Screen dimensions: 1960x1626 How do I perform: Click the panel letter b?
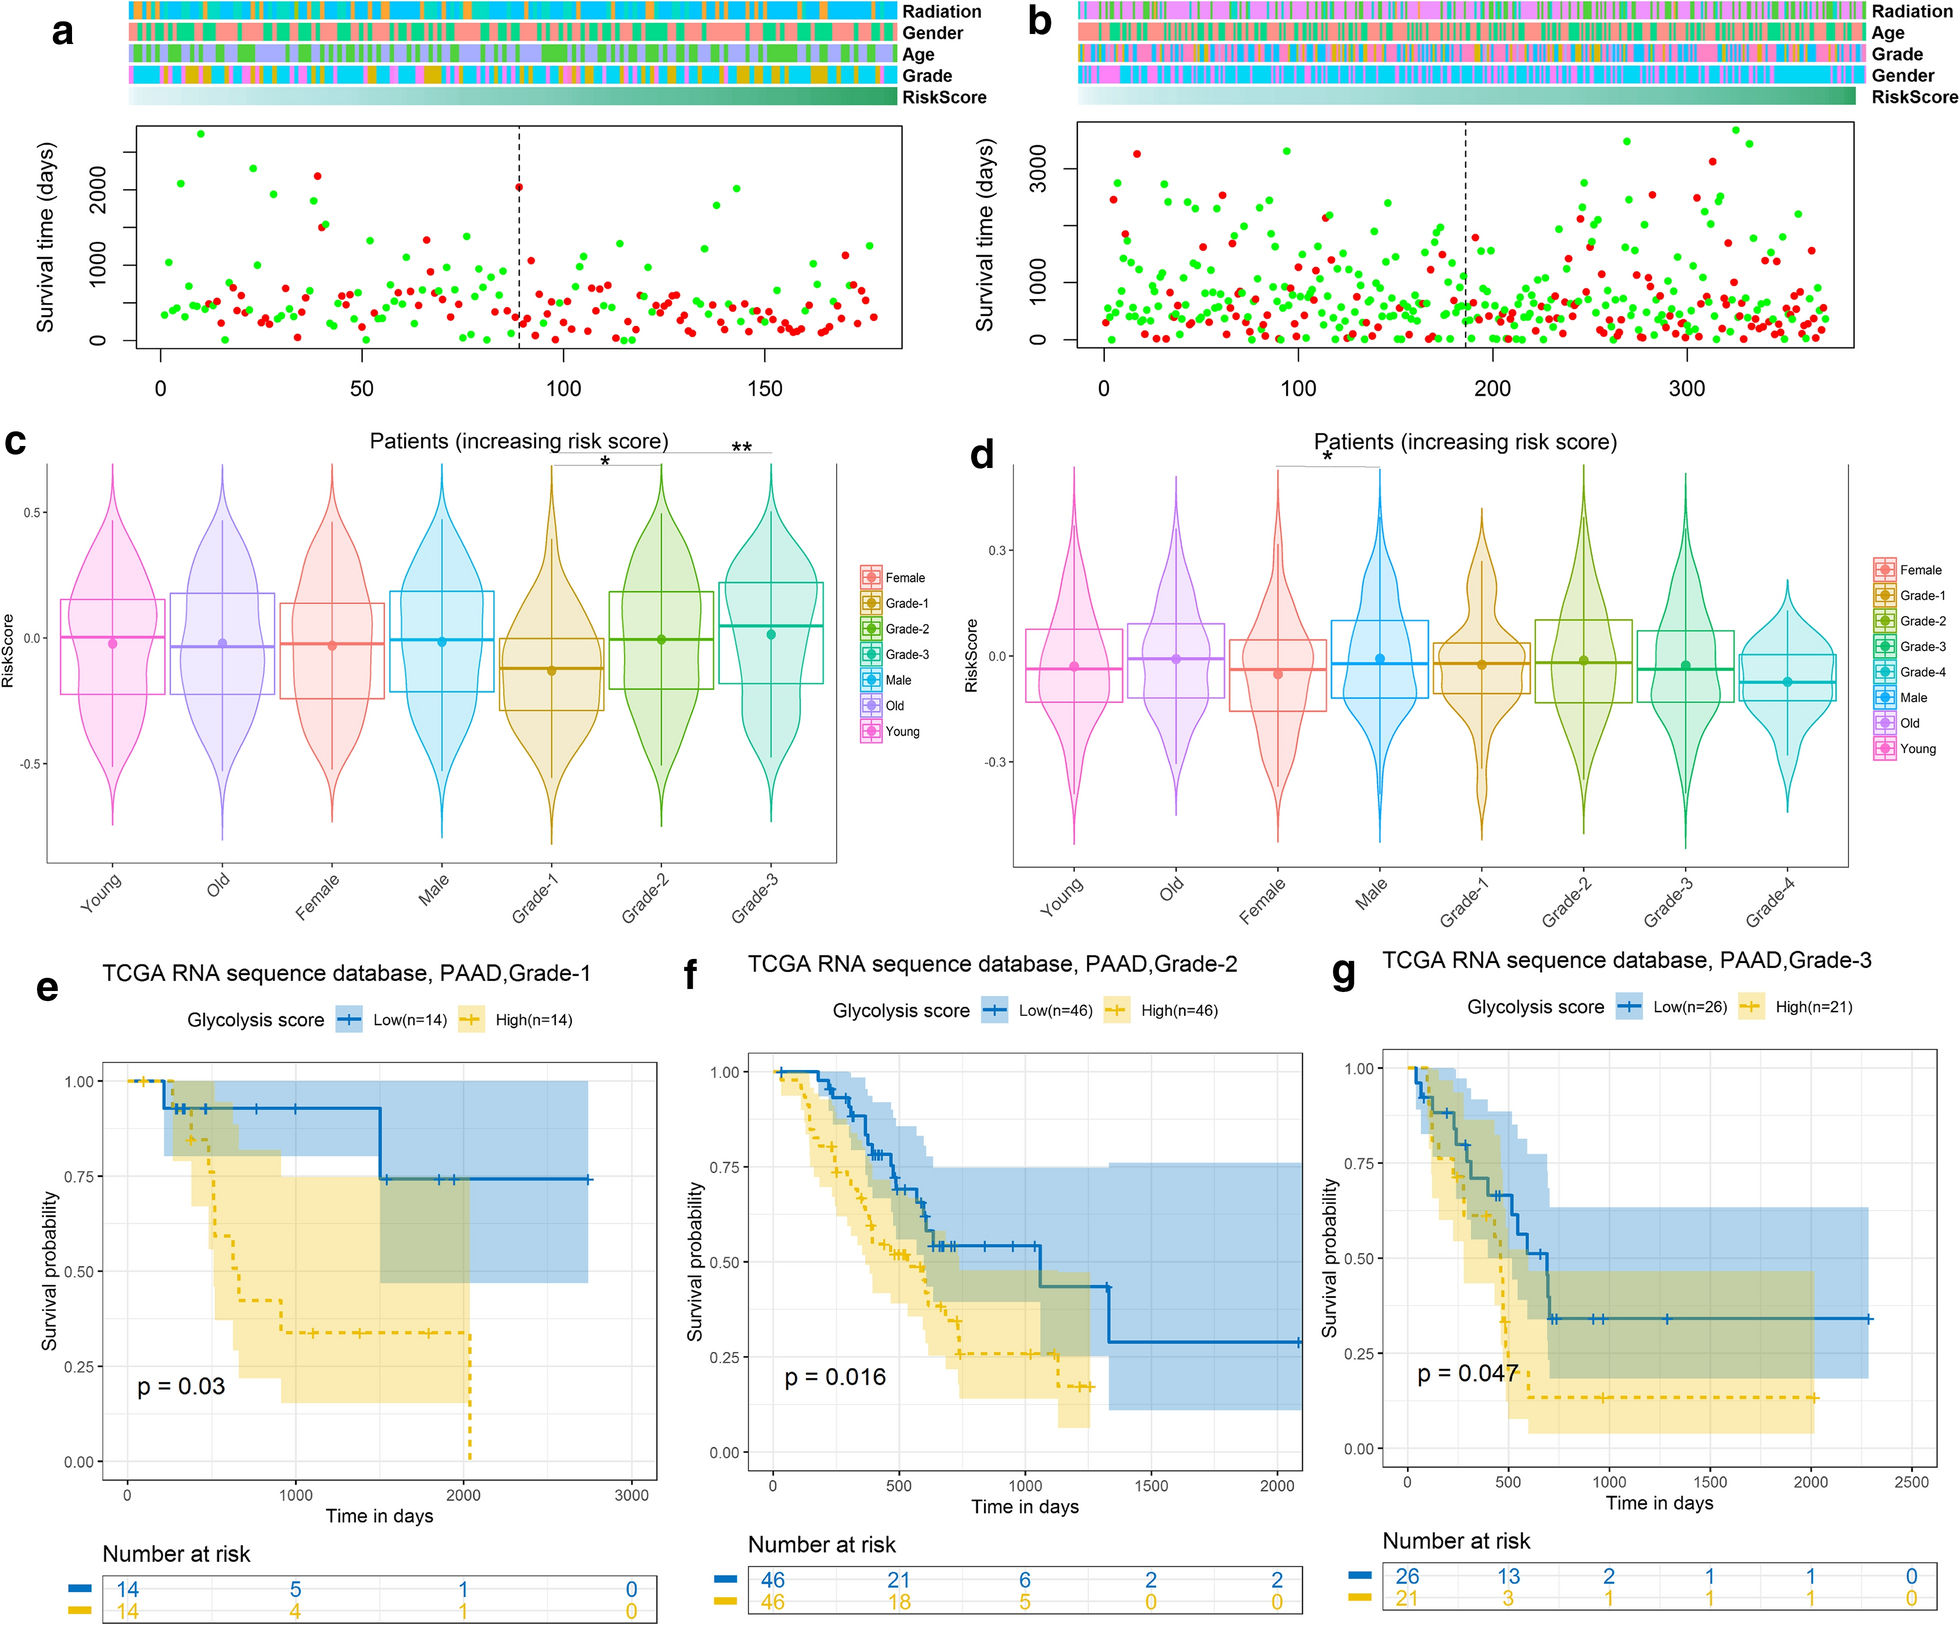click(1040, 20)
